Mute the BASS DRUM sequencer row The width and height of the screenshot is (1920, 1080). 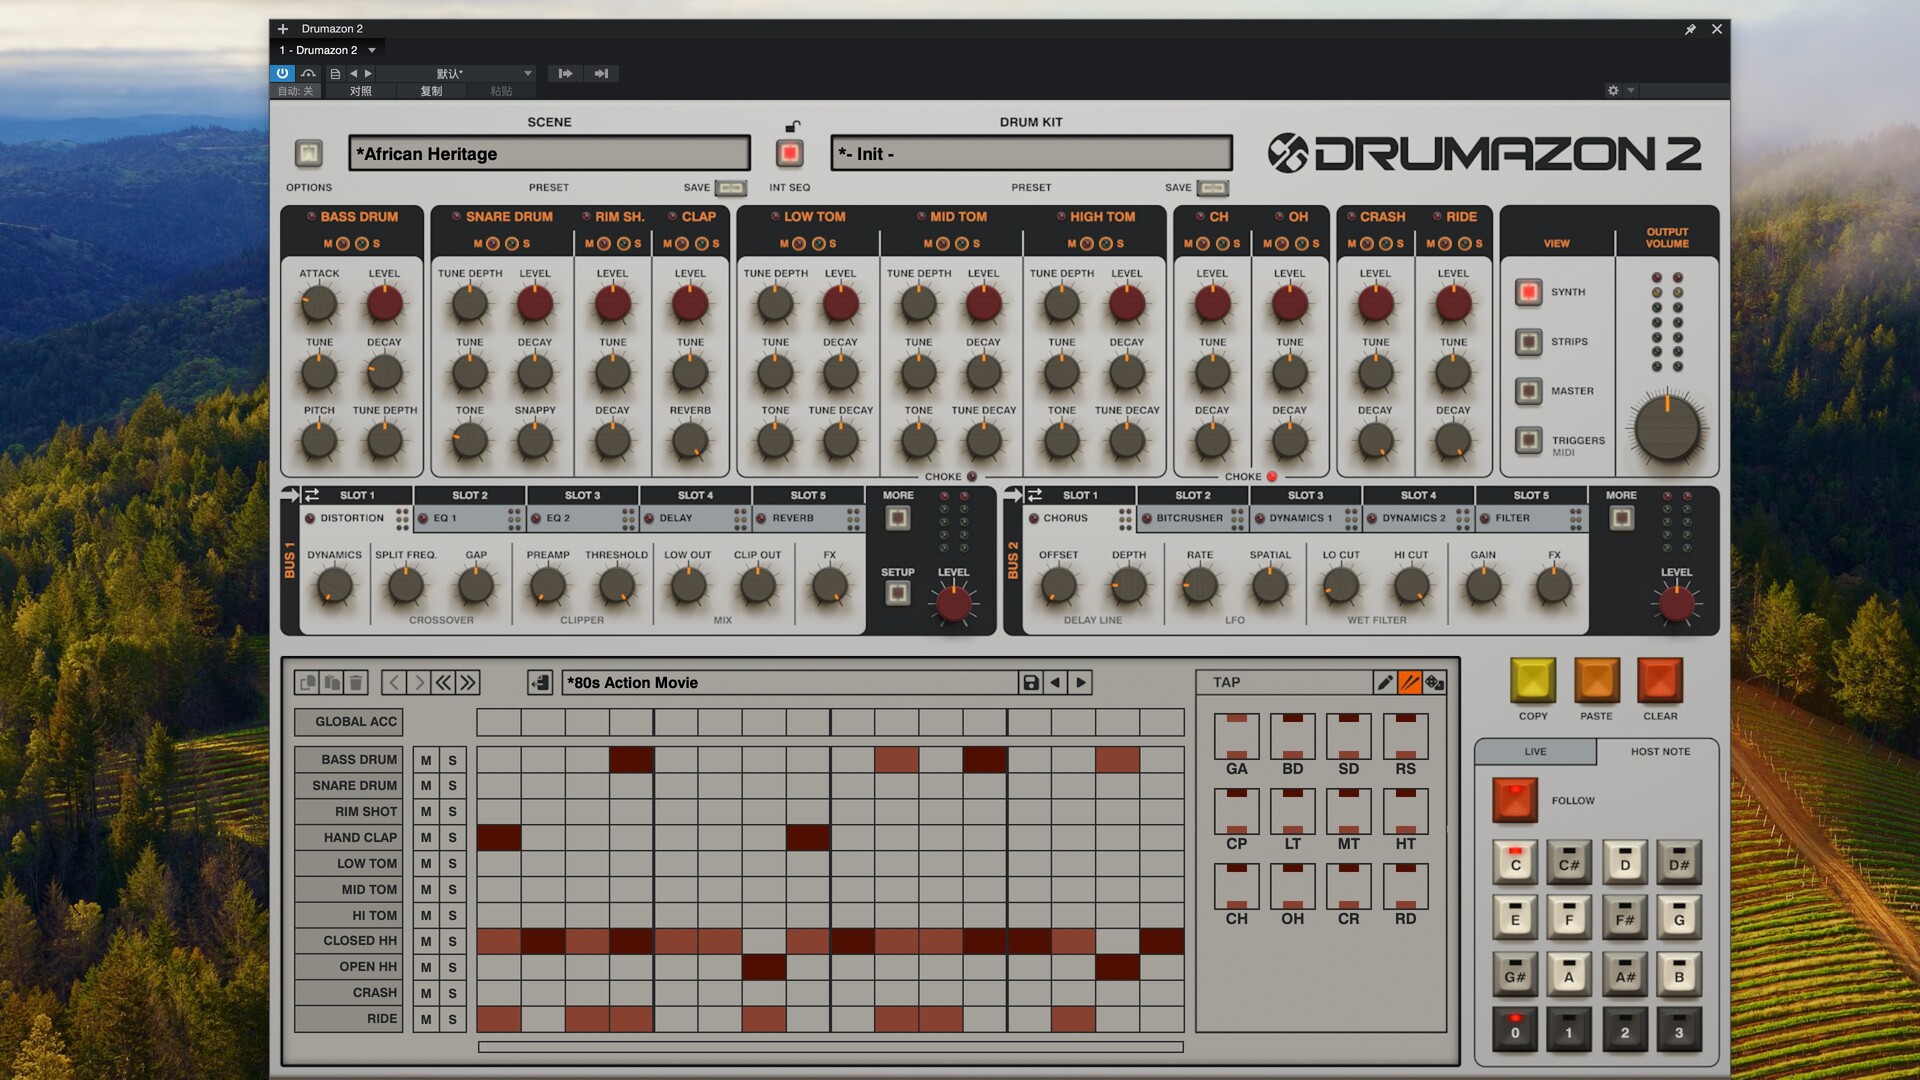click(x=426, y=760)
